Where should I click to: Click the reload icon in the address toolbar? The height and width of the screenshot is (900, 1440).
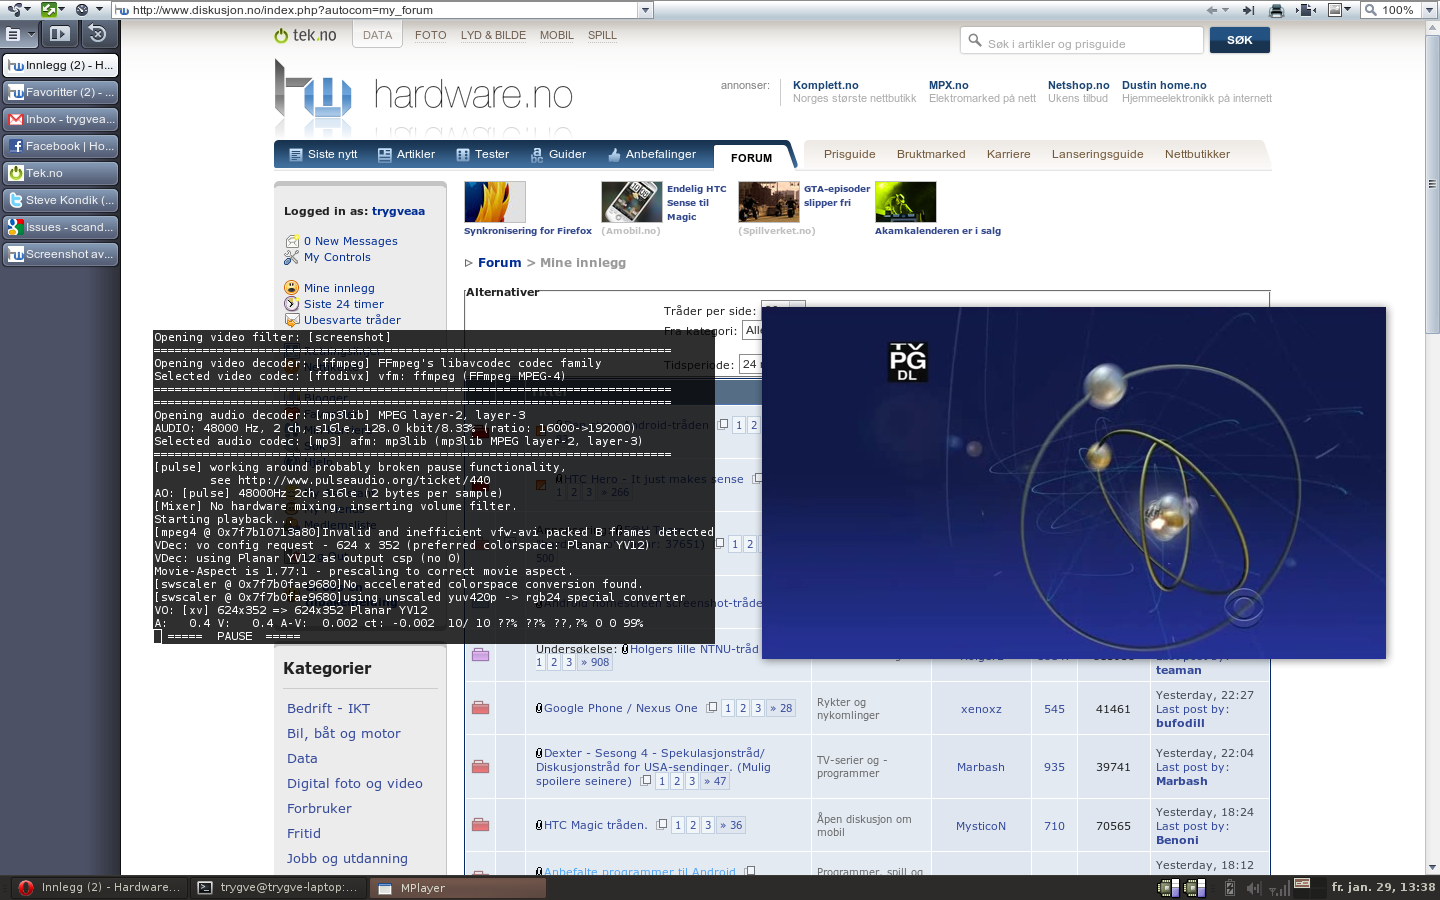(x=49, y=10)
